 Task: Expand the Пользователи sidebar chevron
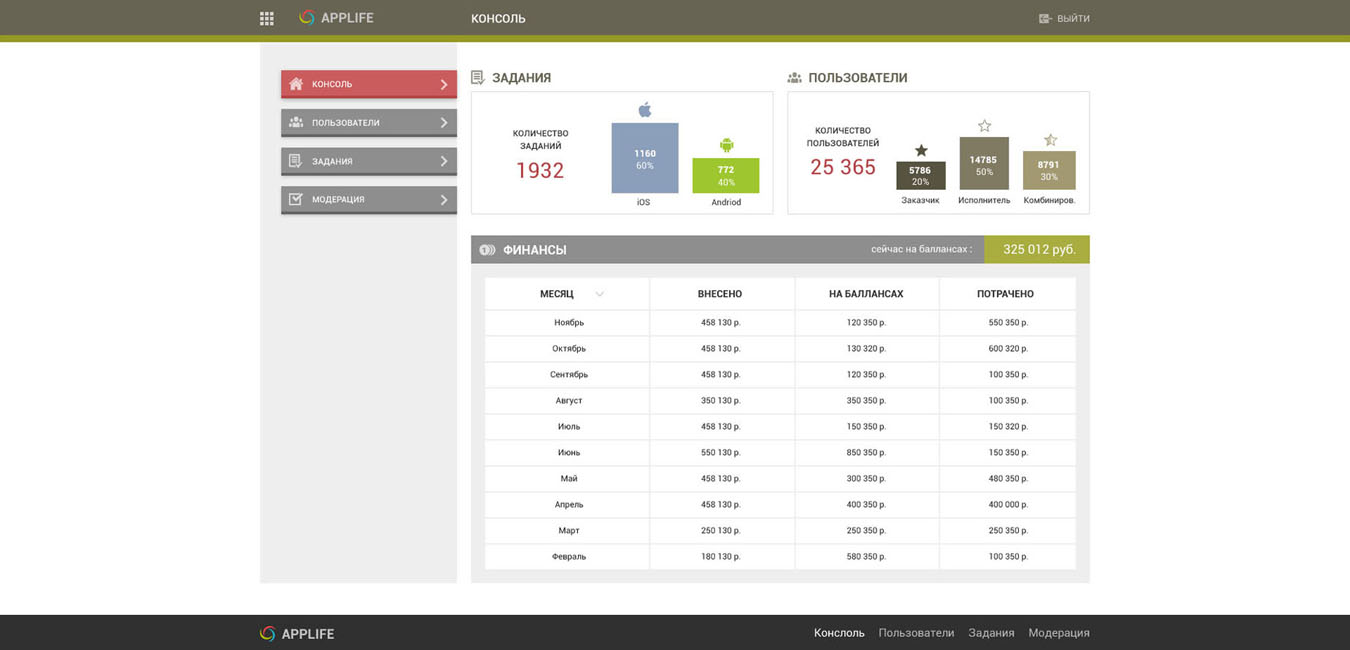point(444,123)
